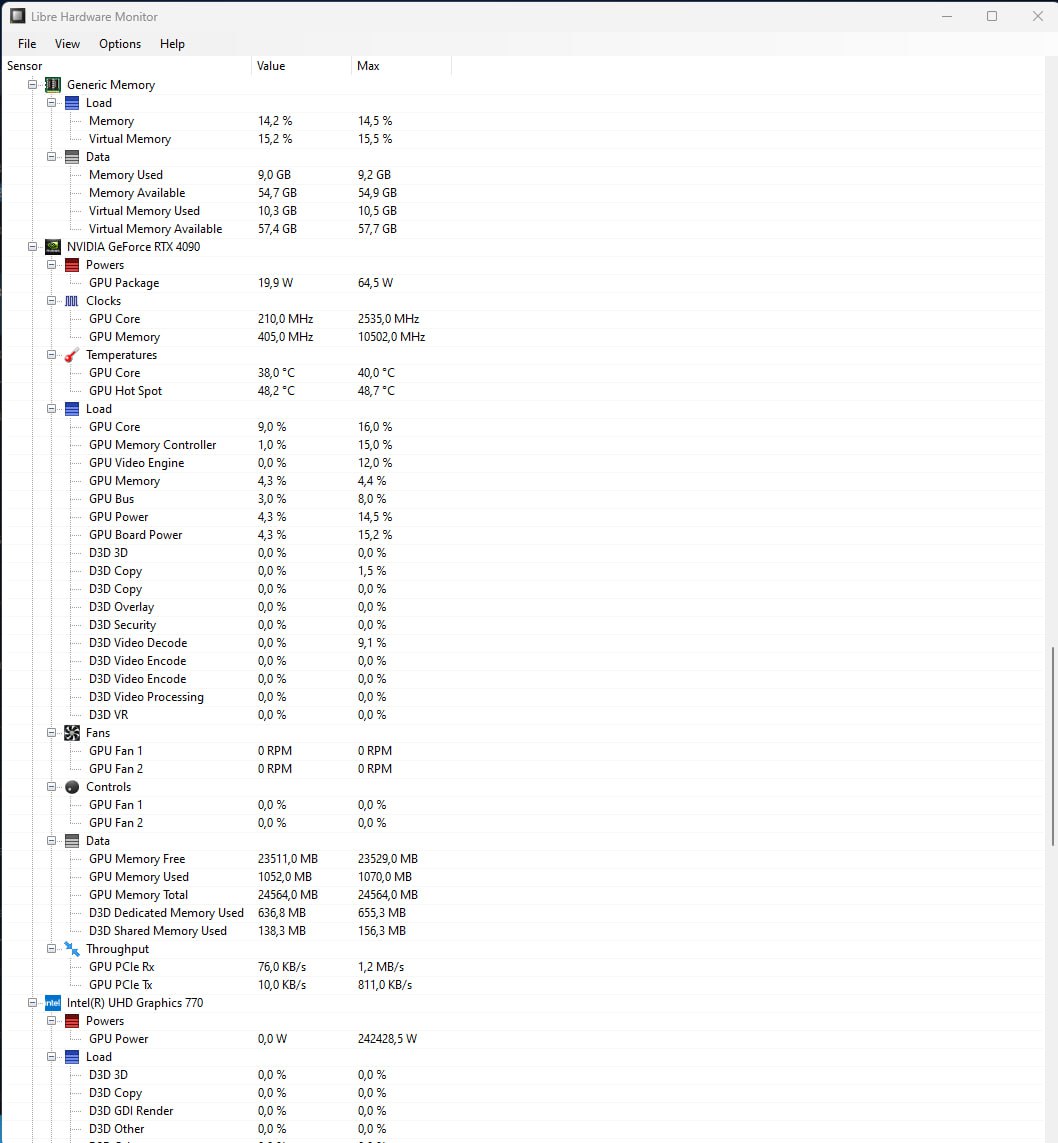
Task: Select the GPU Bus load row
Action: [522, 499]
